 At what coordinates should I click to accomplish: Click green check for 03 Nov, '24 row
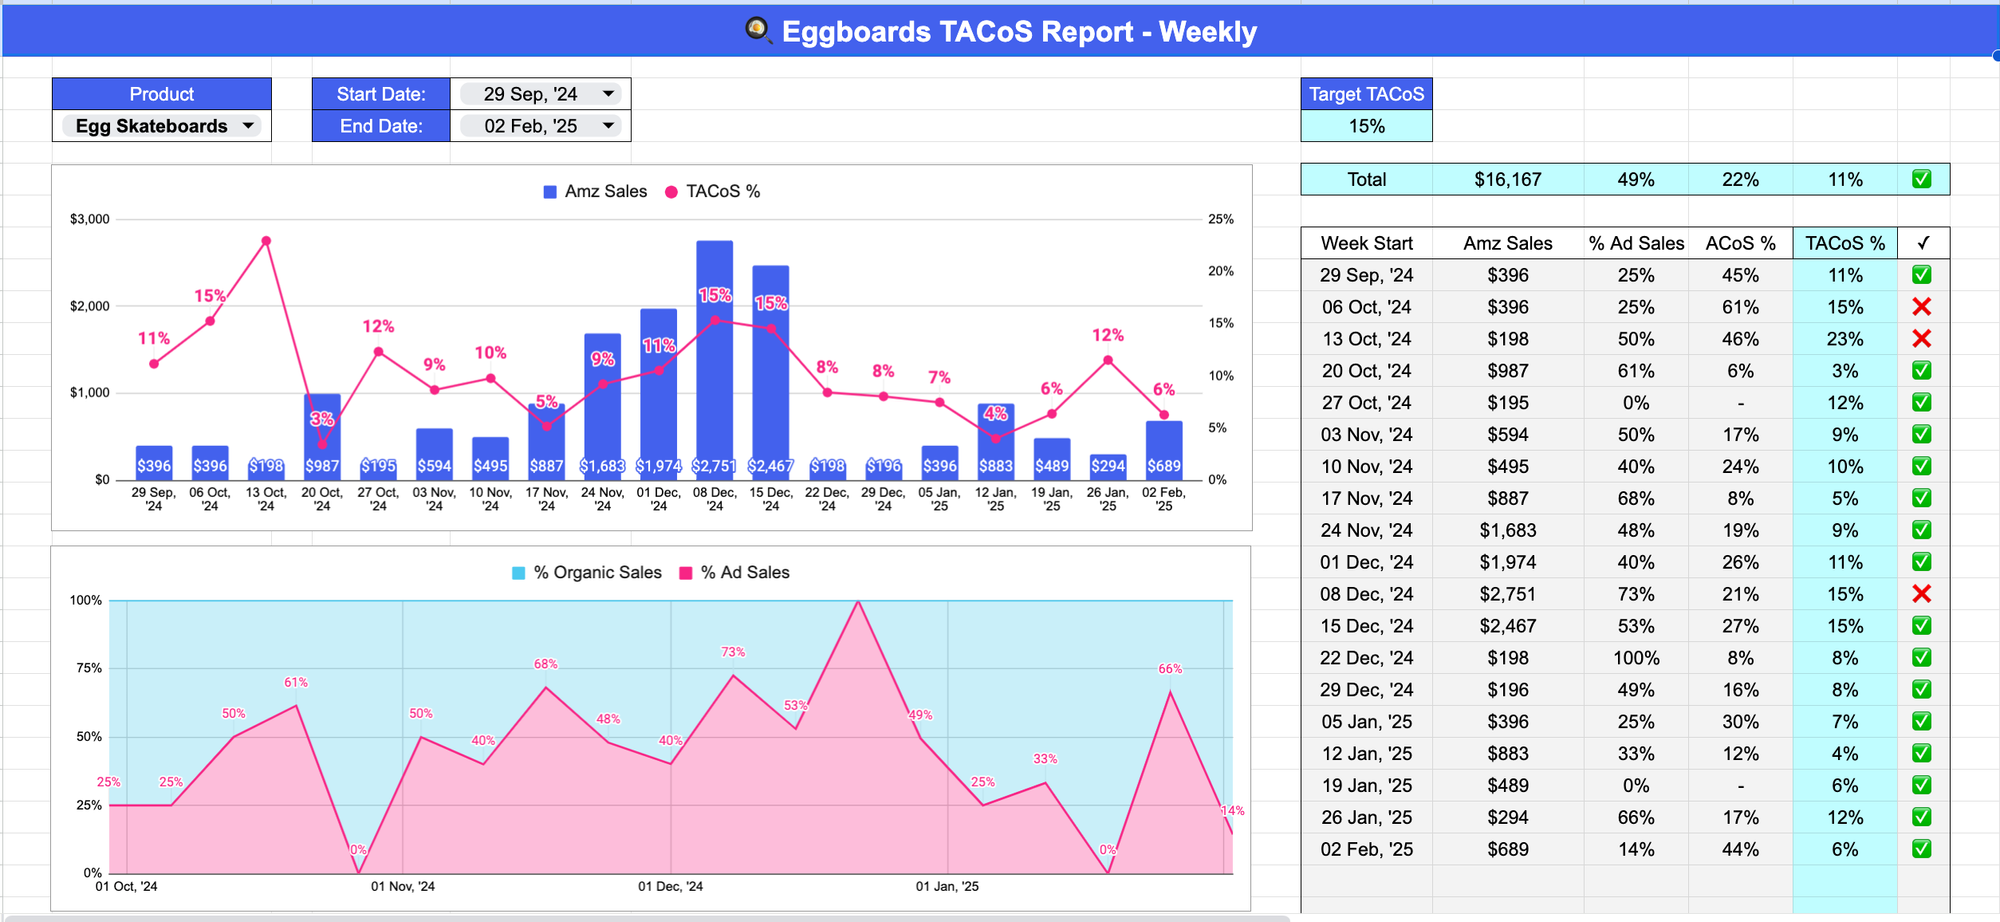click(x=1921, y=434)
